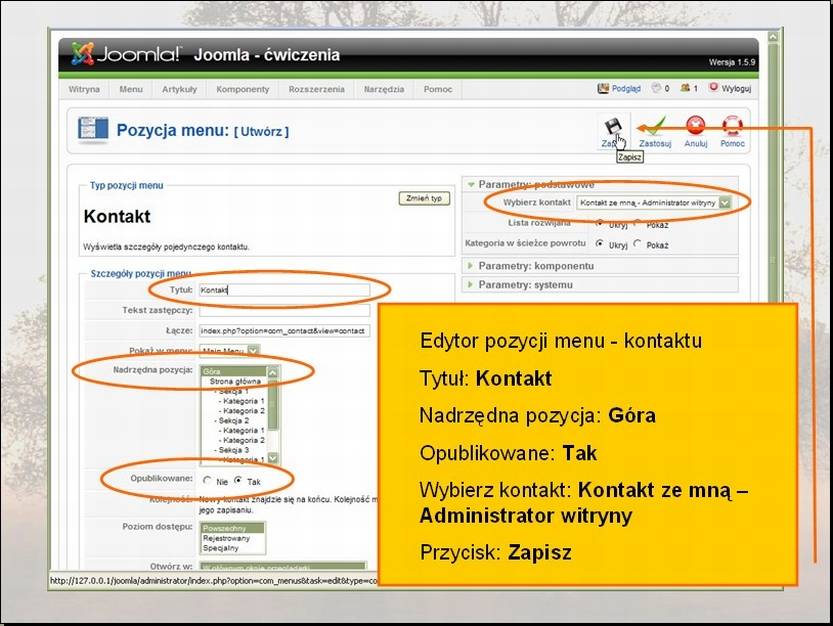Click the browser scrollbar up arrow
Viewport: 833px width, 626px height.
[773, 37]
